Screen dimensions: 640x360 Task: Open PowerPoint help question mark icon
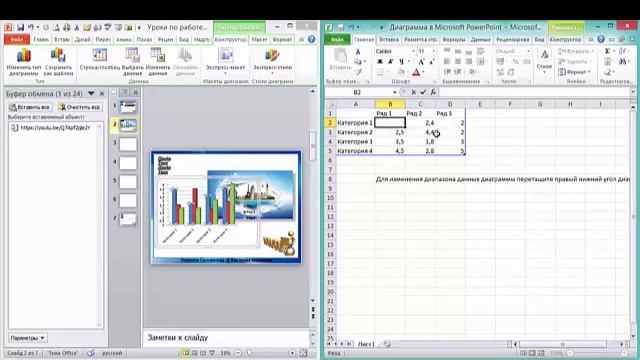311,40
